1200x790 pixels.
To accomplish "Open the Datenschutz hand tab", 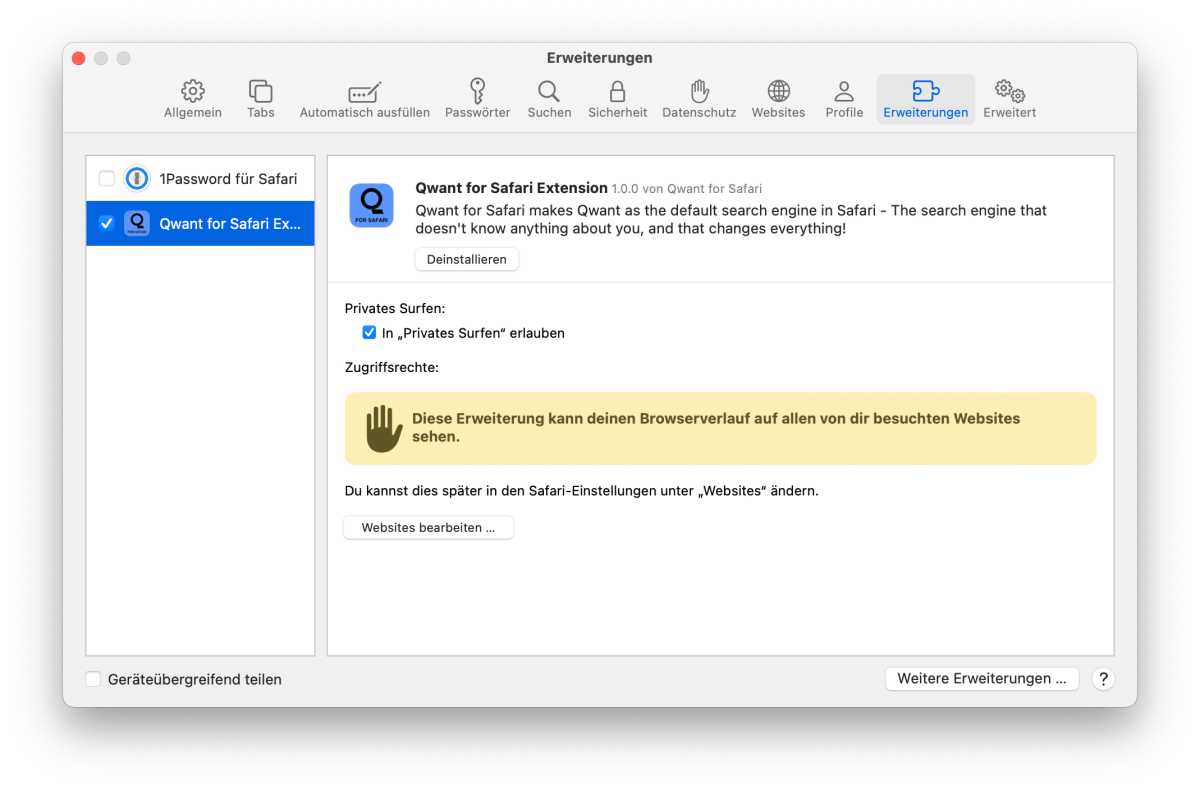I will click(x=699, y=99).
